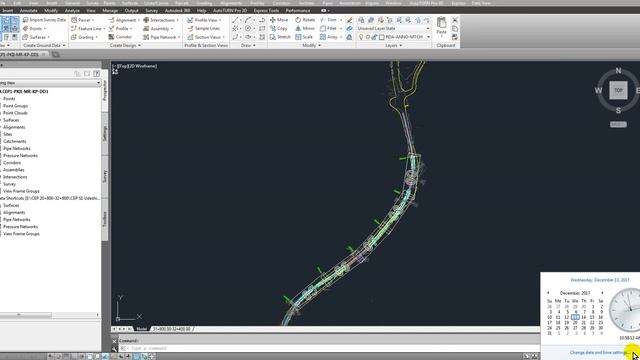Select the Scale tool
The height and width of the screenshot is (360, 640).
[x=304, y=37]
